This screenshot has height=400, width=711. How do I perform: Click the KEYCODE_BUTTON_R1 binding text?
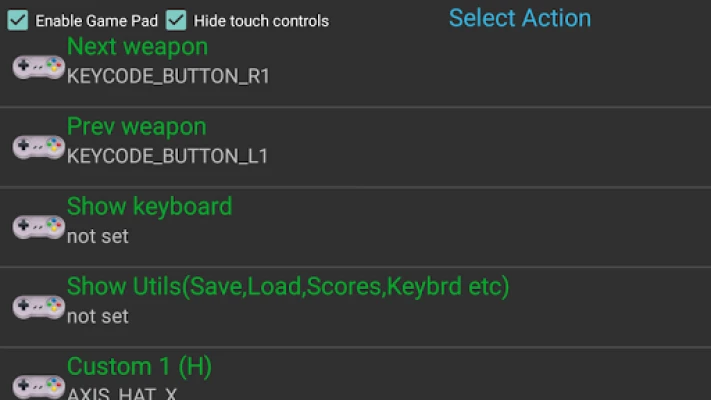pyautogui.click(x=168, y=76)
